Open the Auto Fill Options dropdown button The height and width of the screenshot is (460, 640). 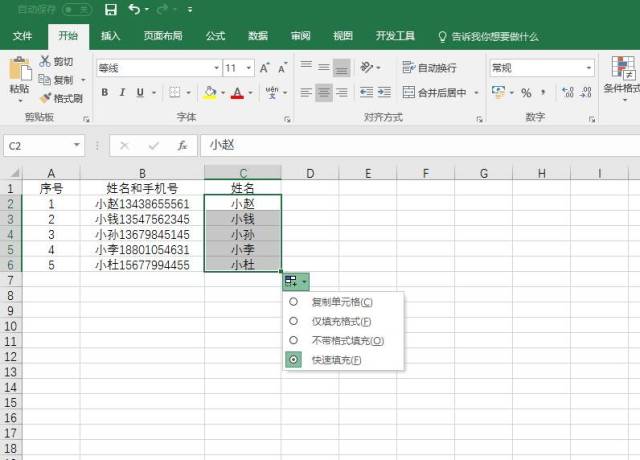[x=296, y=281]
